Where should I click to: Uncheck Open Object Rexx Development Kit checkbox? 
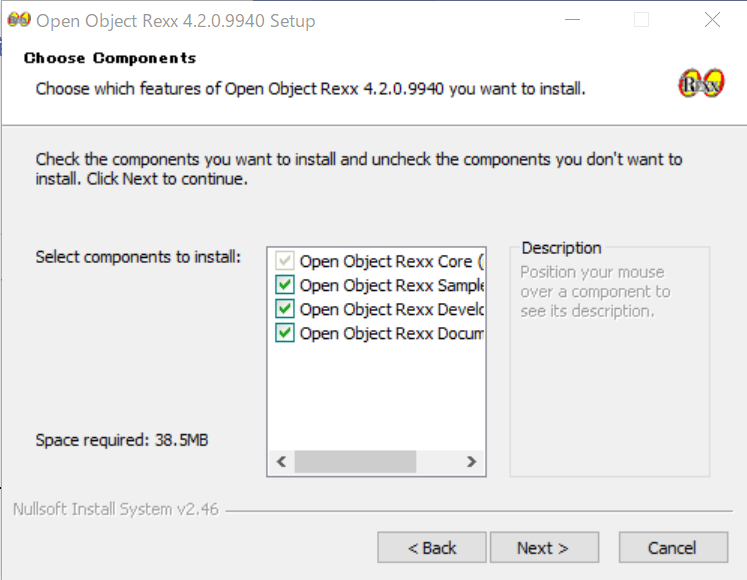(285, 309)
